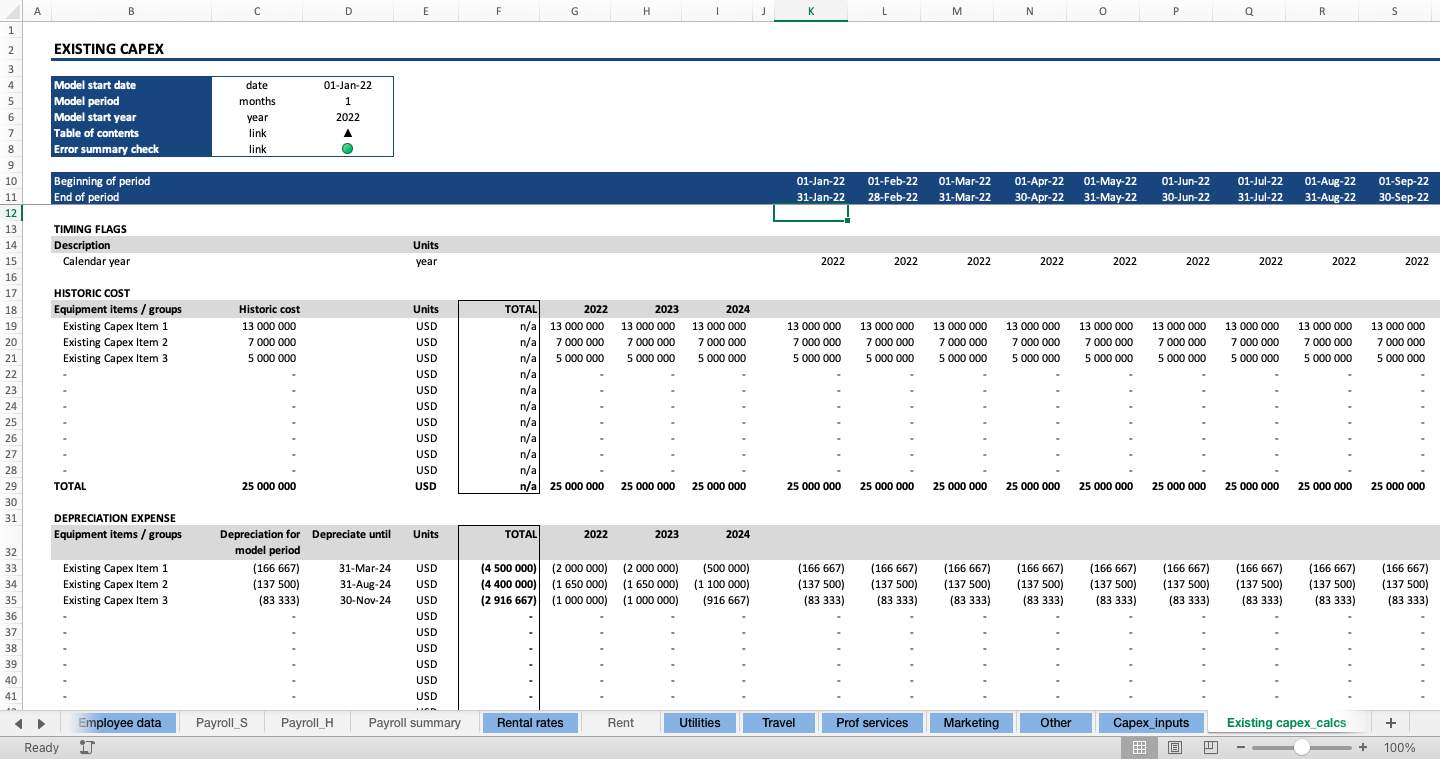Open the Marketing sheet tab
The width and height of the screenshot is (1440, 759).
tap(971, 723)
